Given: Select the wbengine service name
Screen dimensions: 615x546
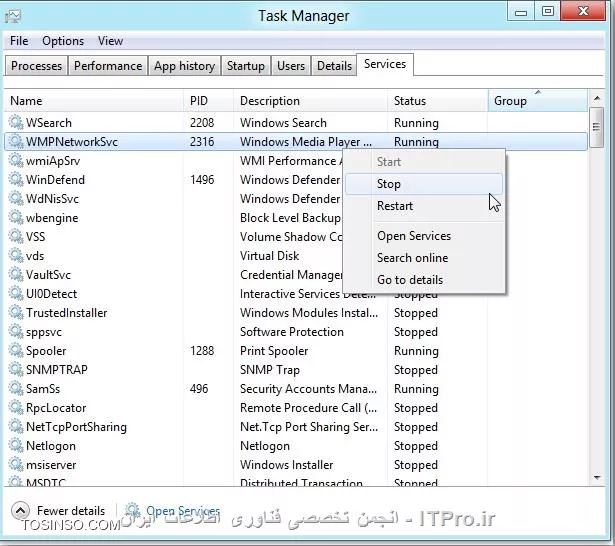Looking at the screenshot, I should point(52,218).
